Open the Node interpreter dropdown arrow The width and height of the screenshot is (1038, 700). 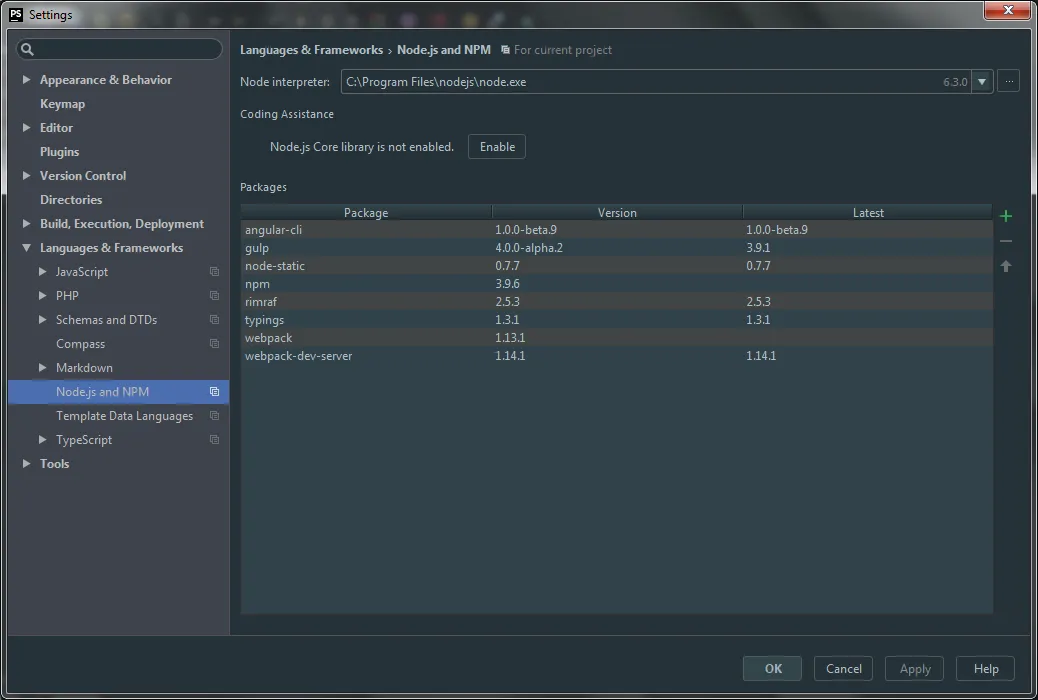tap(982, 82)
